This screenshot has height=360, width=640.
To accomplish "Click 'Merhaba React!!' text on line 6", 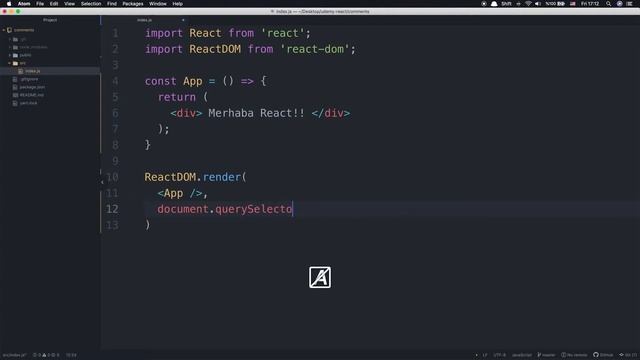I will (256, 113).
